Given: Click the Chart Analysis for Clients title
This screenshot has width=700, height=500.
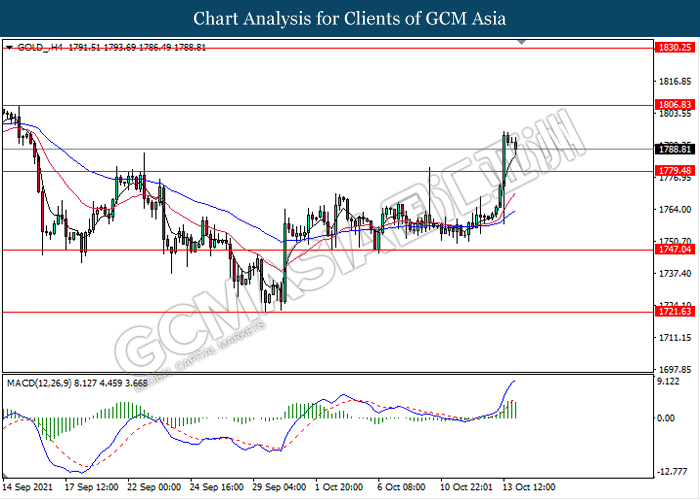Looking at the screenshot, I should point(350,18).
